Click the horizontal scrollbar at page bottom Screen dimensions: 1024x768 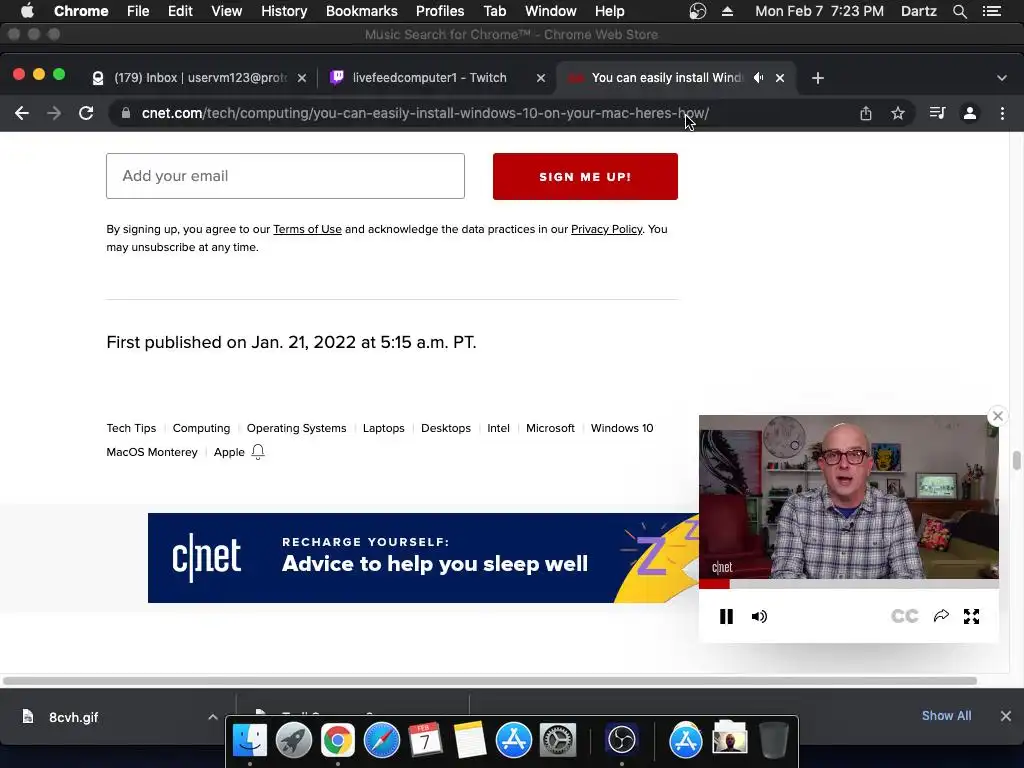click(490, 680)
